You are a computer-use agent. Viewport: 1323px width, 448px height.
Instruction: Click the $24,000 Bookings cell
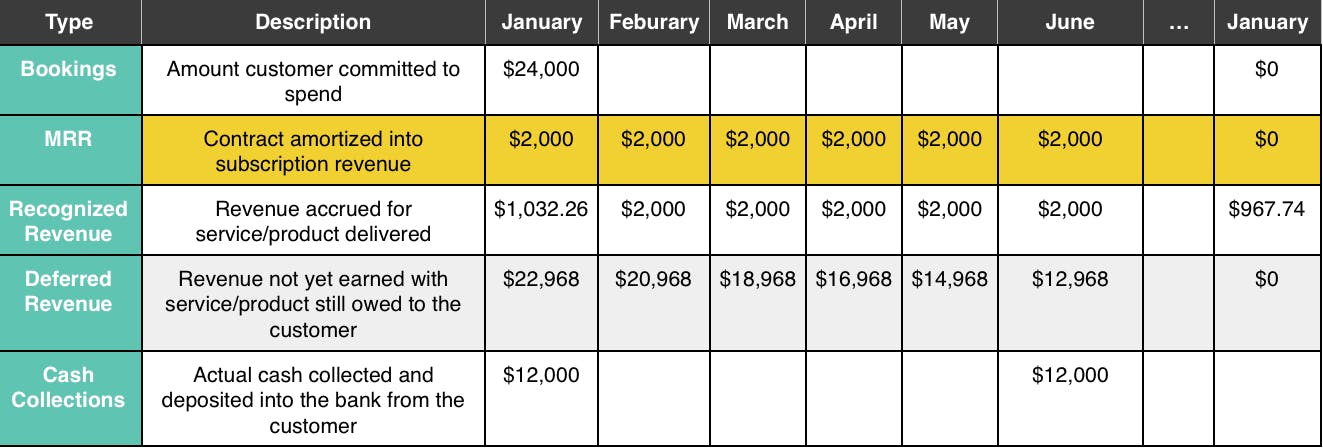coord(541,70)
